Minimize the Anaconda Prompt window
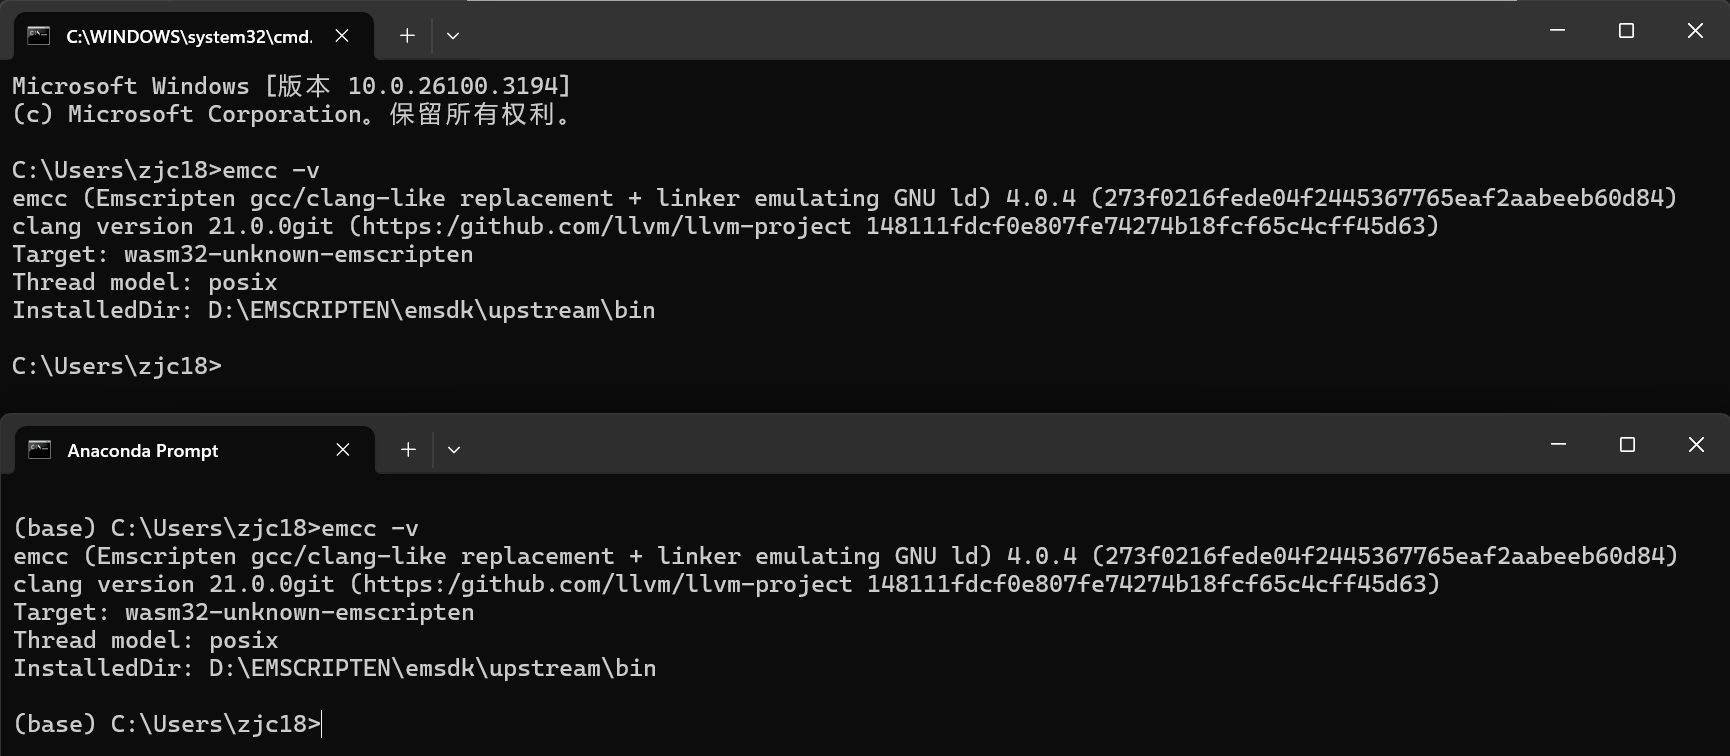This screenshot has height=756, width=1730. (1558, 444)
